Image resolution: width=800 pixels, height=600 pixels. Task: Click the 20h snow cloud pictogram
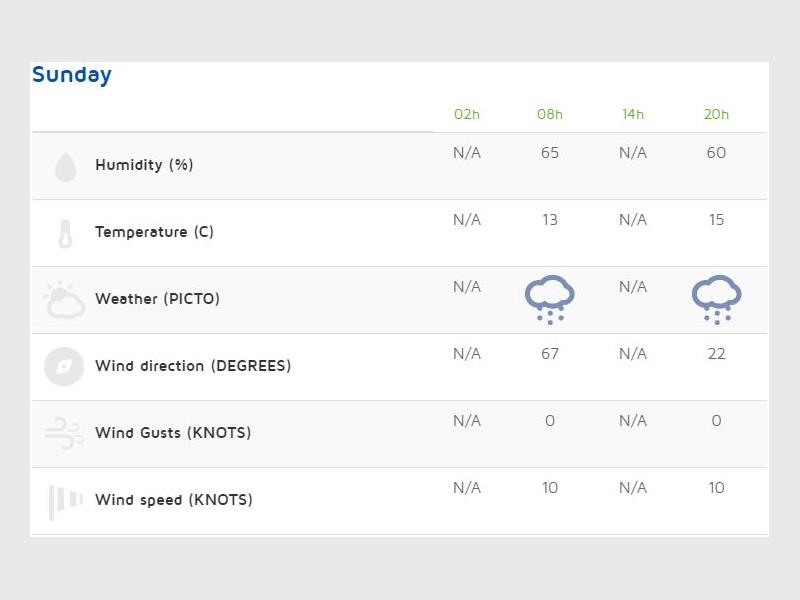(716, 300)
